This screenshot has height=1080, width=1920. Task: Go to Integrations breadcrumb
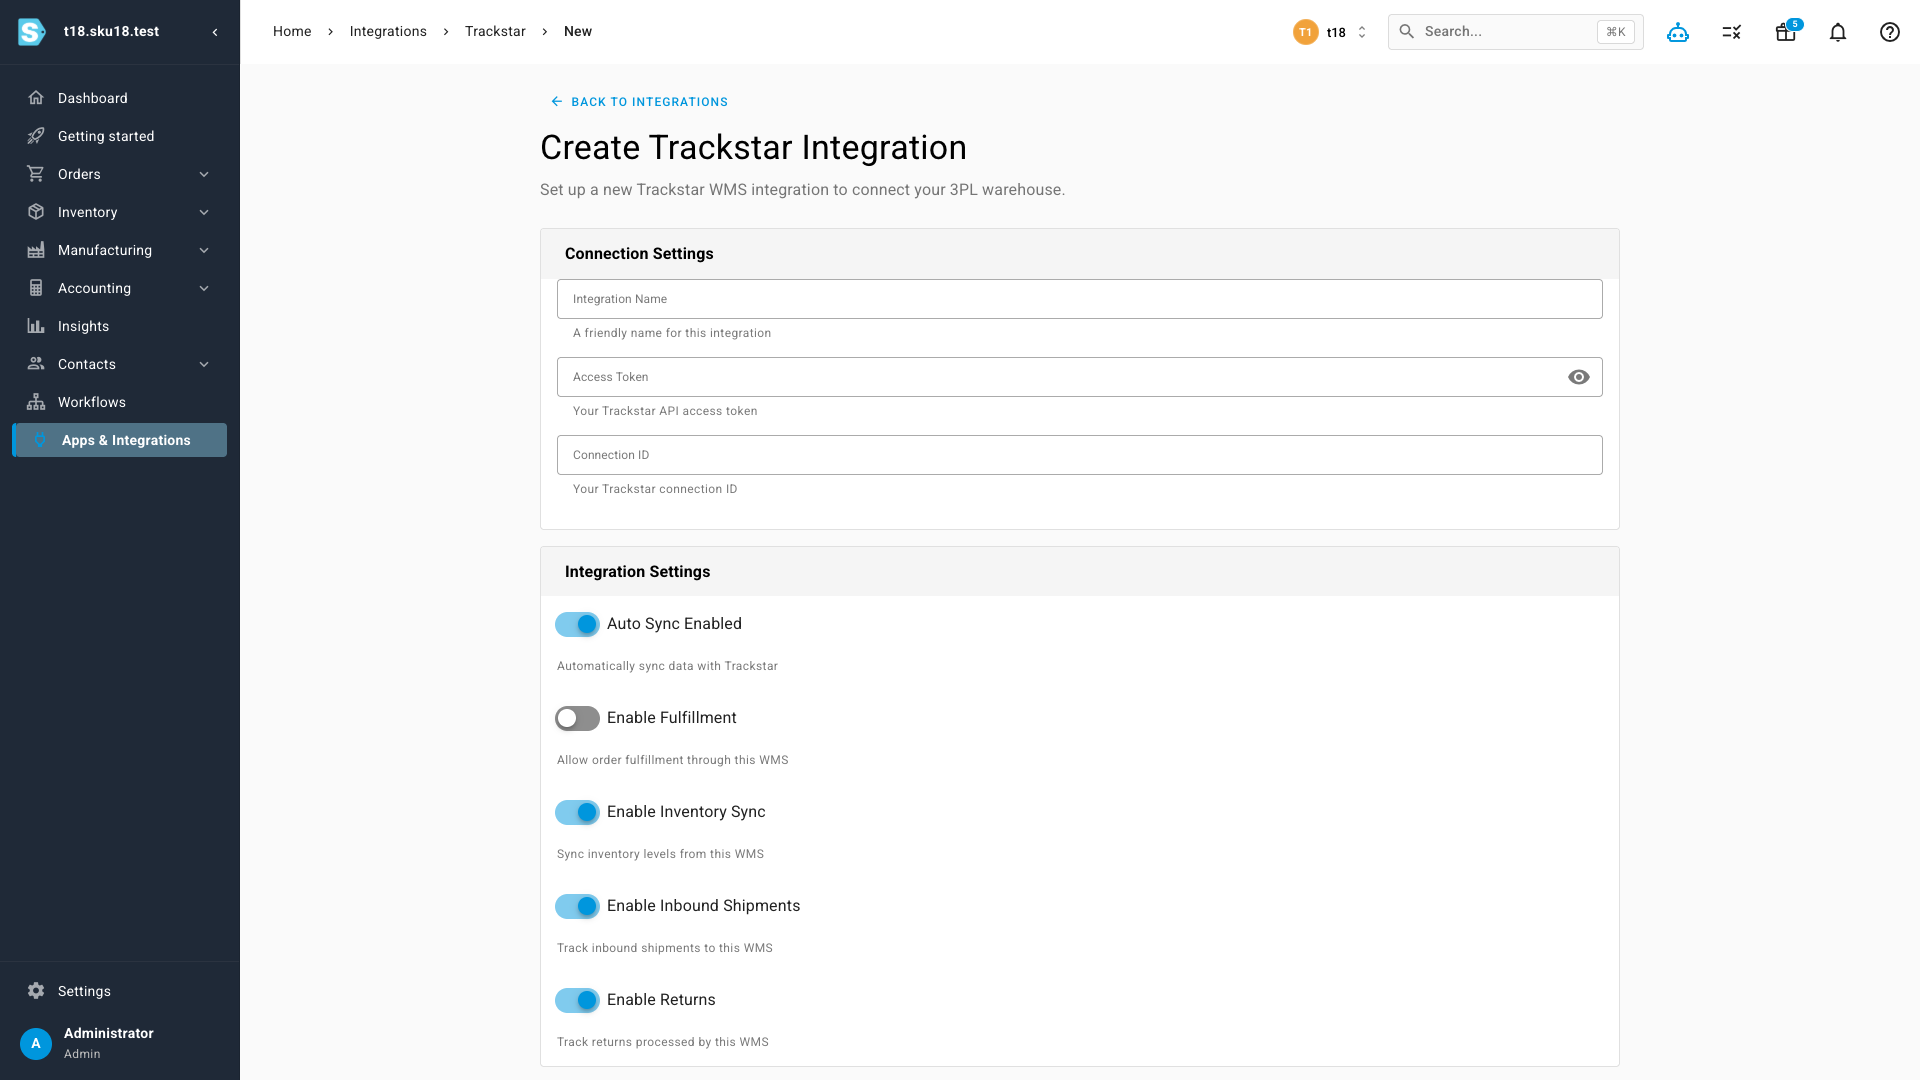[x=388, y=32]
